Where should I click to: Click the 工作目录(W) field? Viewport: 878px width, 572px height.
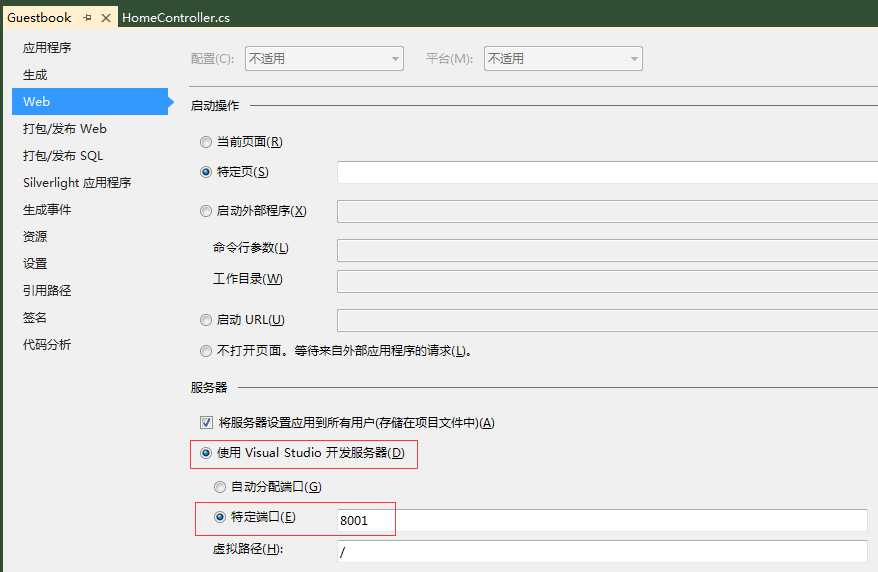(608, 281)
